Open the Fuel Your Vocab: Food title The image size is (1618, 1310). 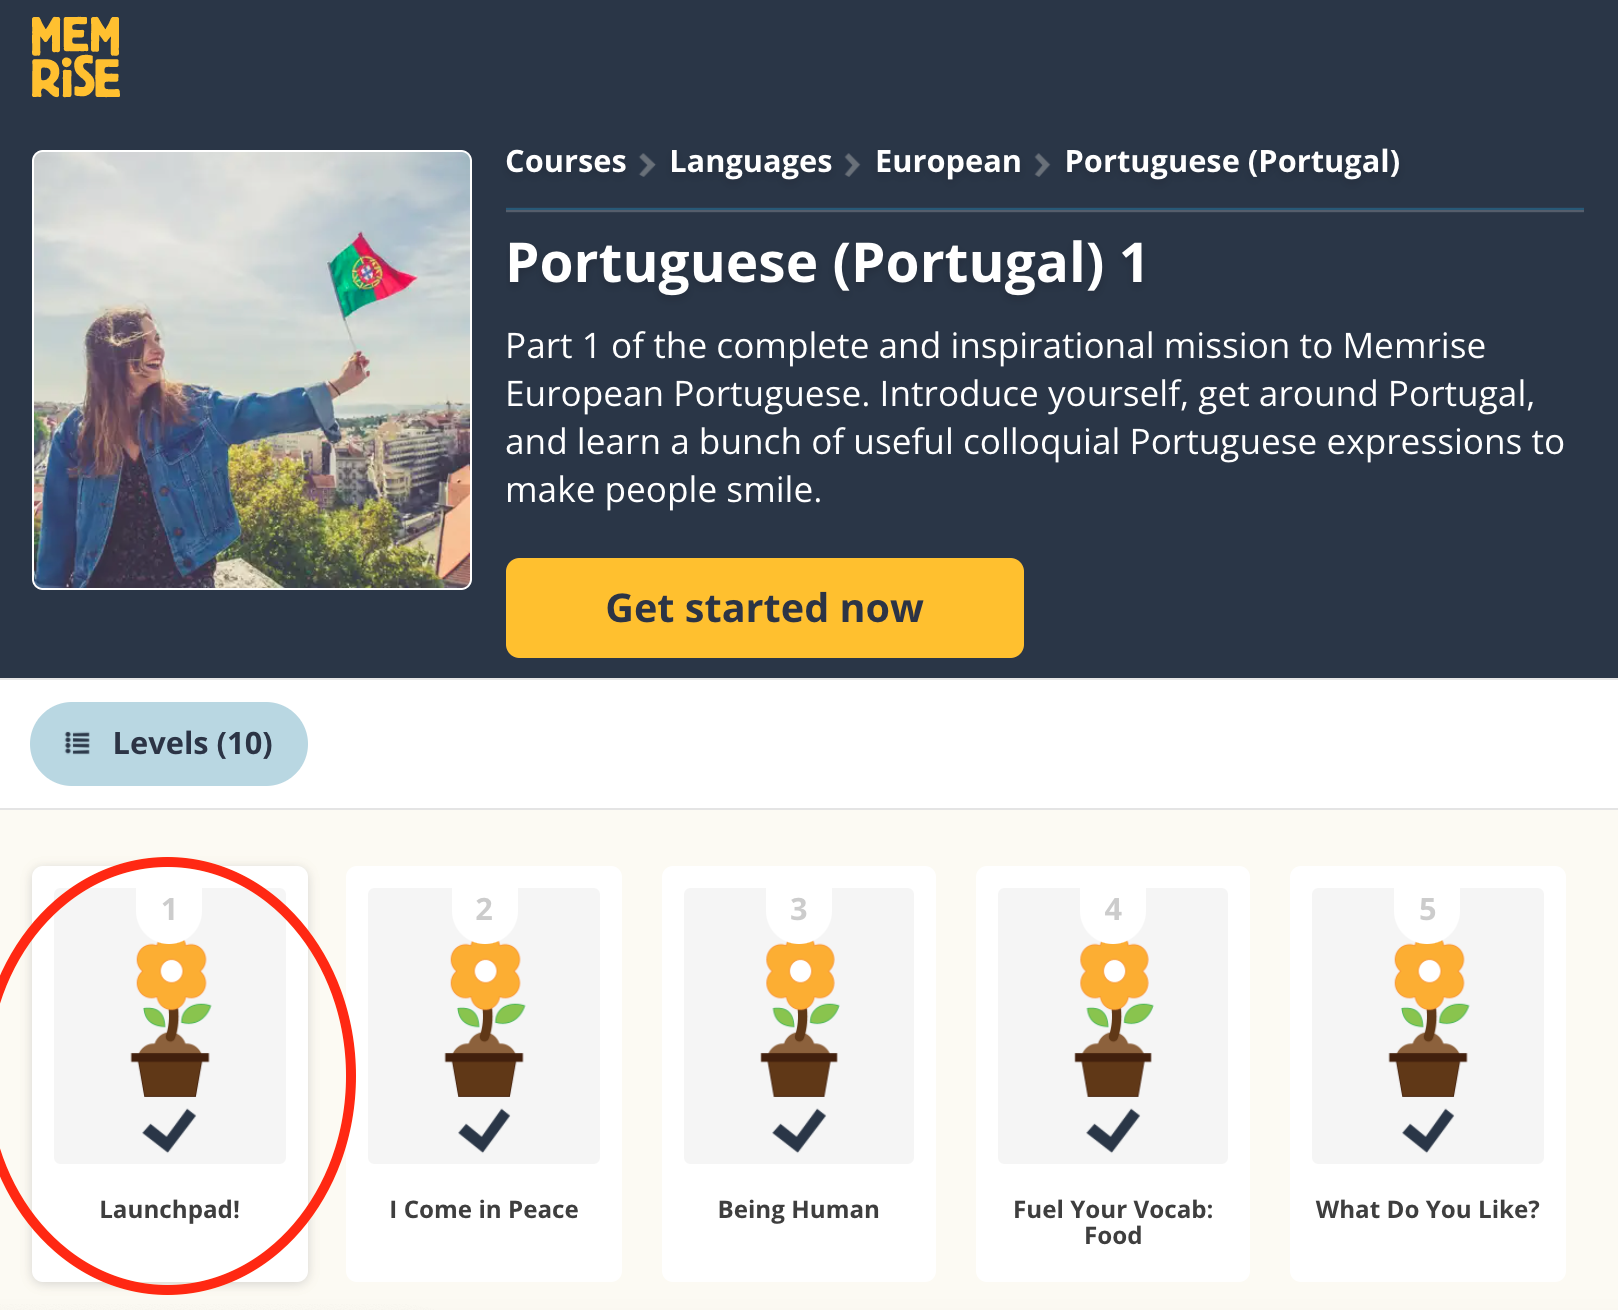1113,1222
